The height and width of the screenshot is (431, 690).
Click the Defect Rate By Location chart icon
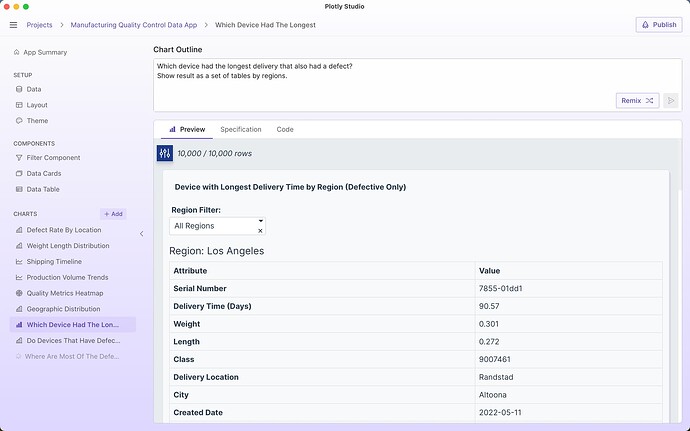[19, 230]
